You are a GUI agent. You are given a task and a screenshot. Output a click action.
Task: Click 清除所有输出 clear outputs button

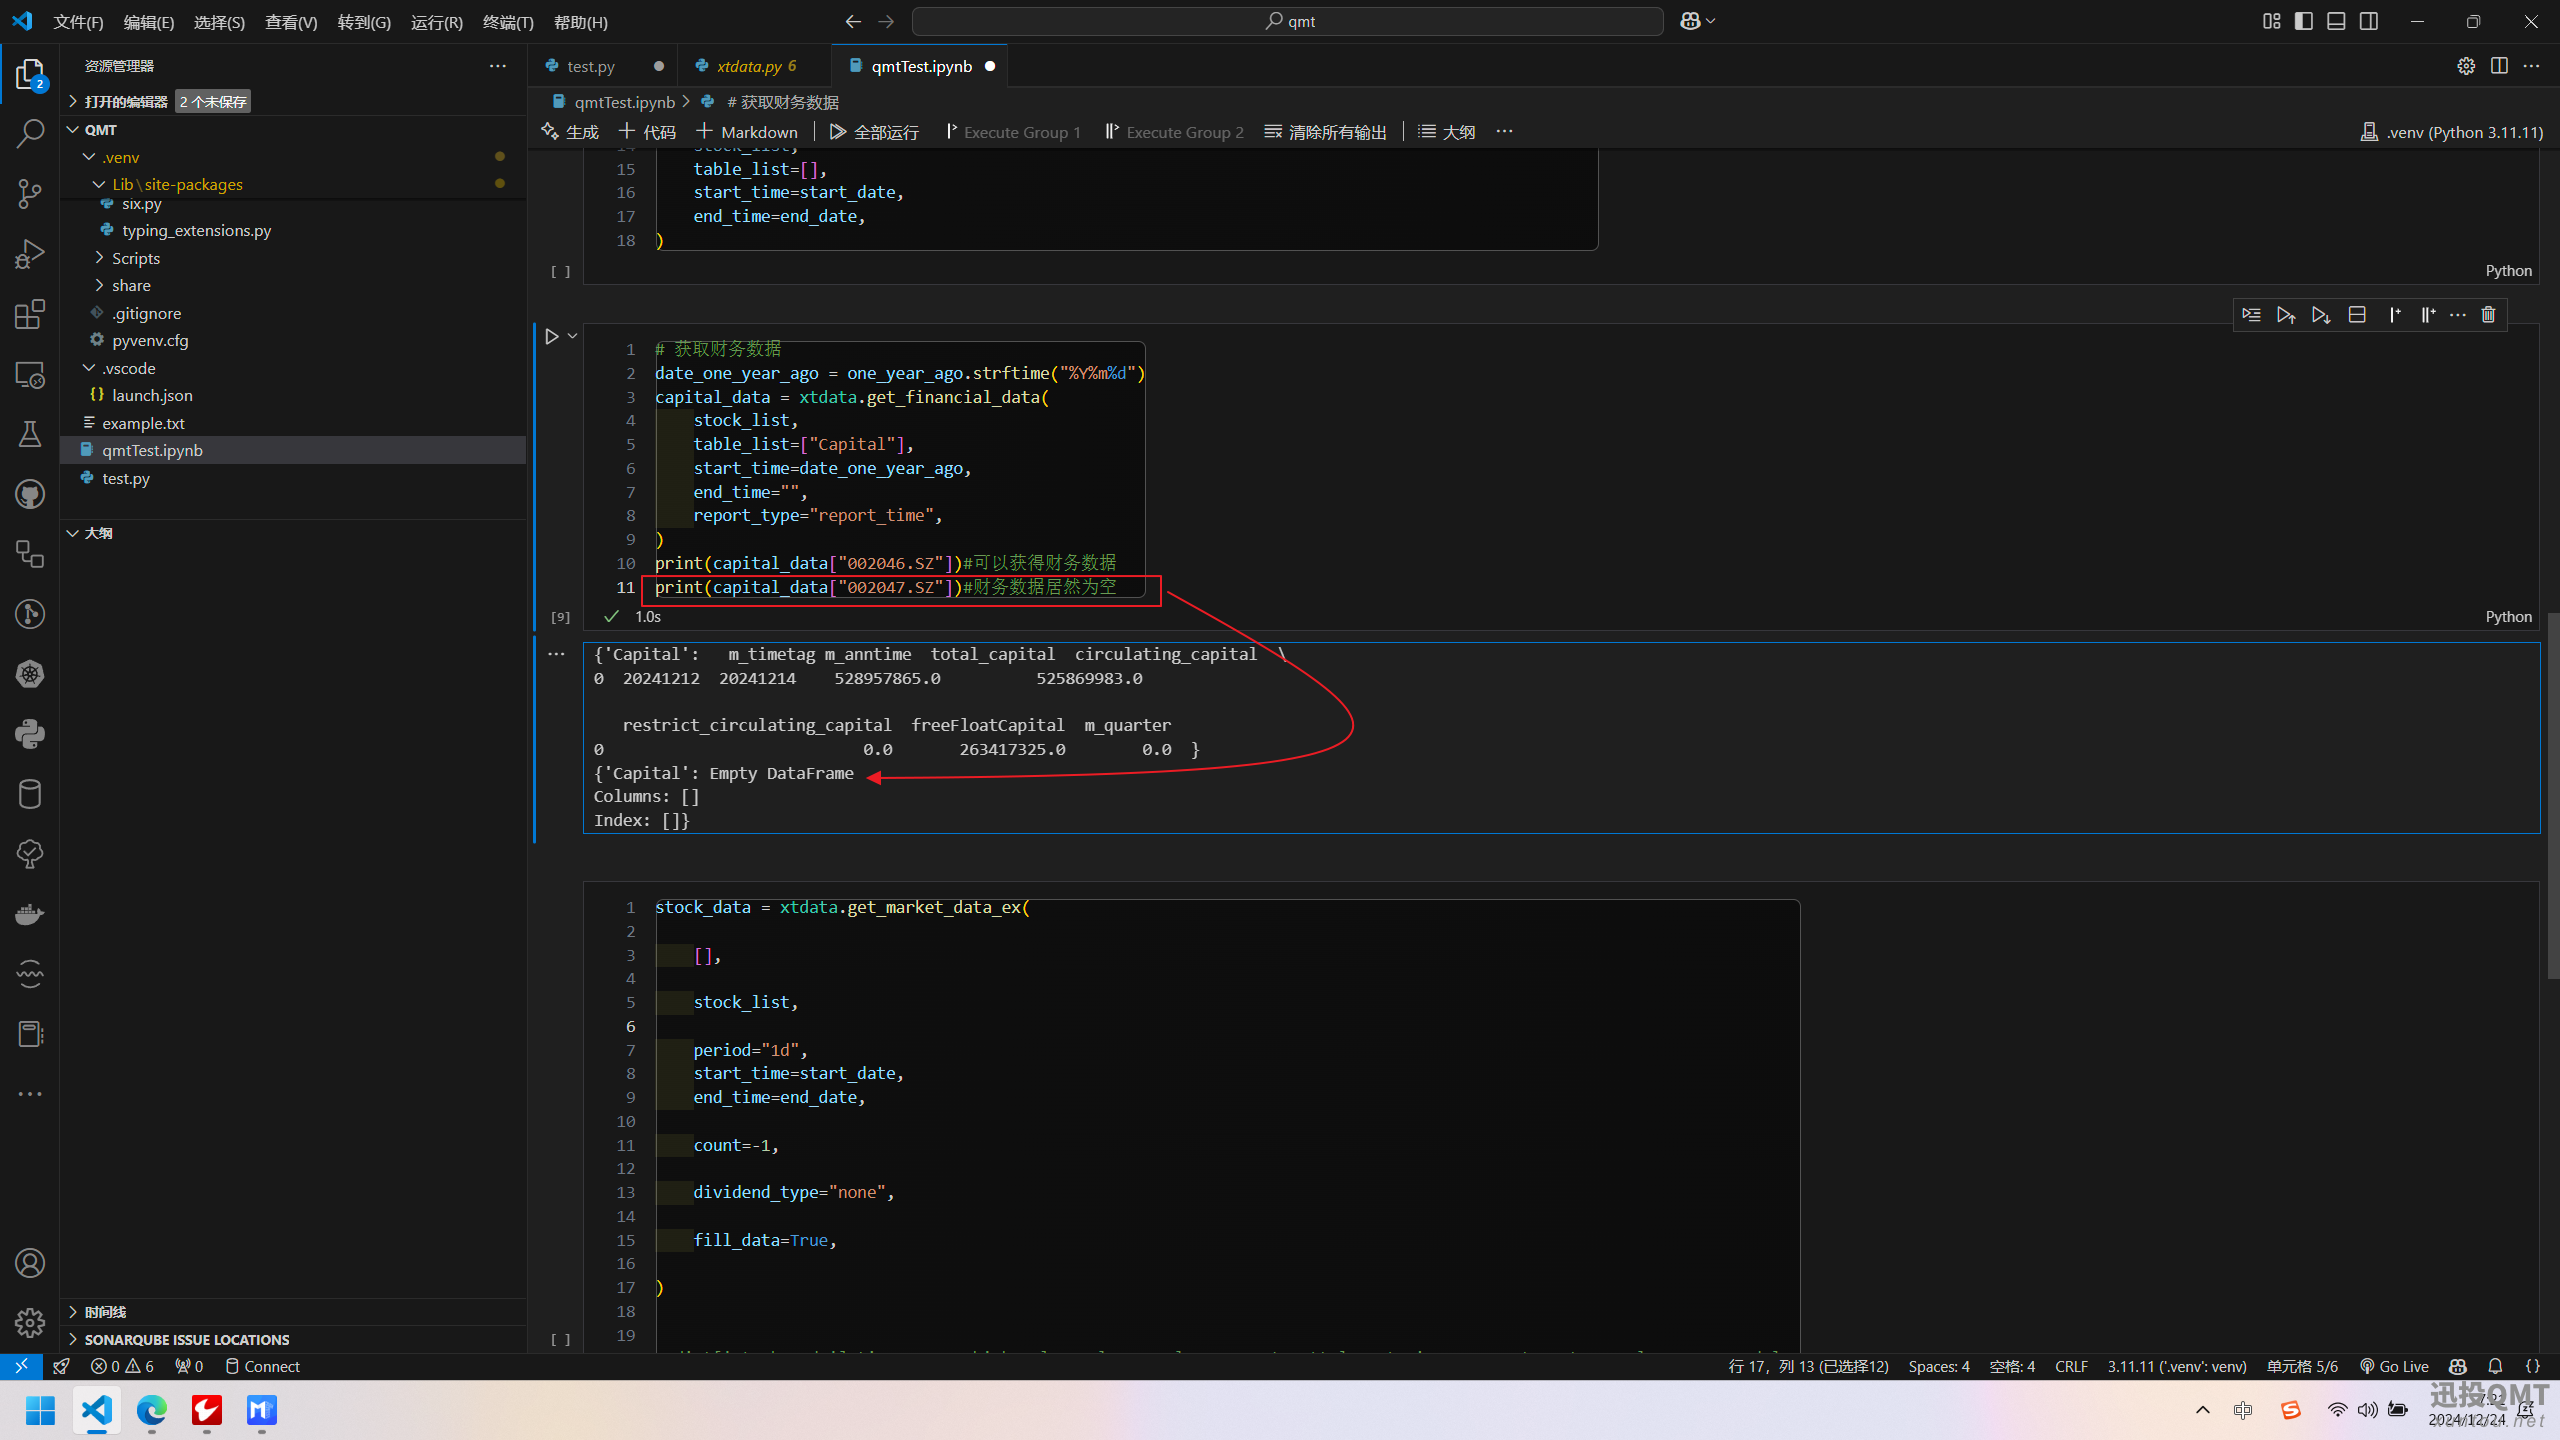[1325, 132]
